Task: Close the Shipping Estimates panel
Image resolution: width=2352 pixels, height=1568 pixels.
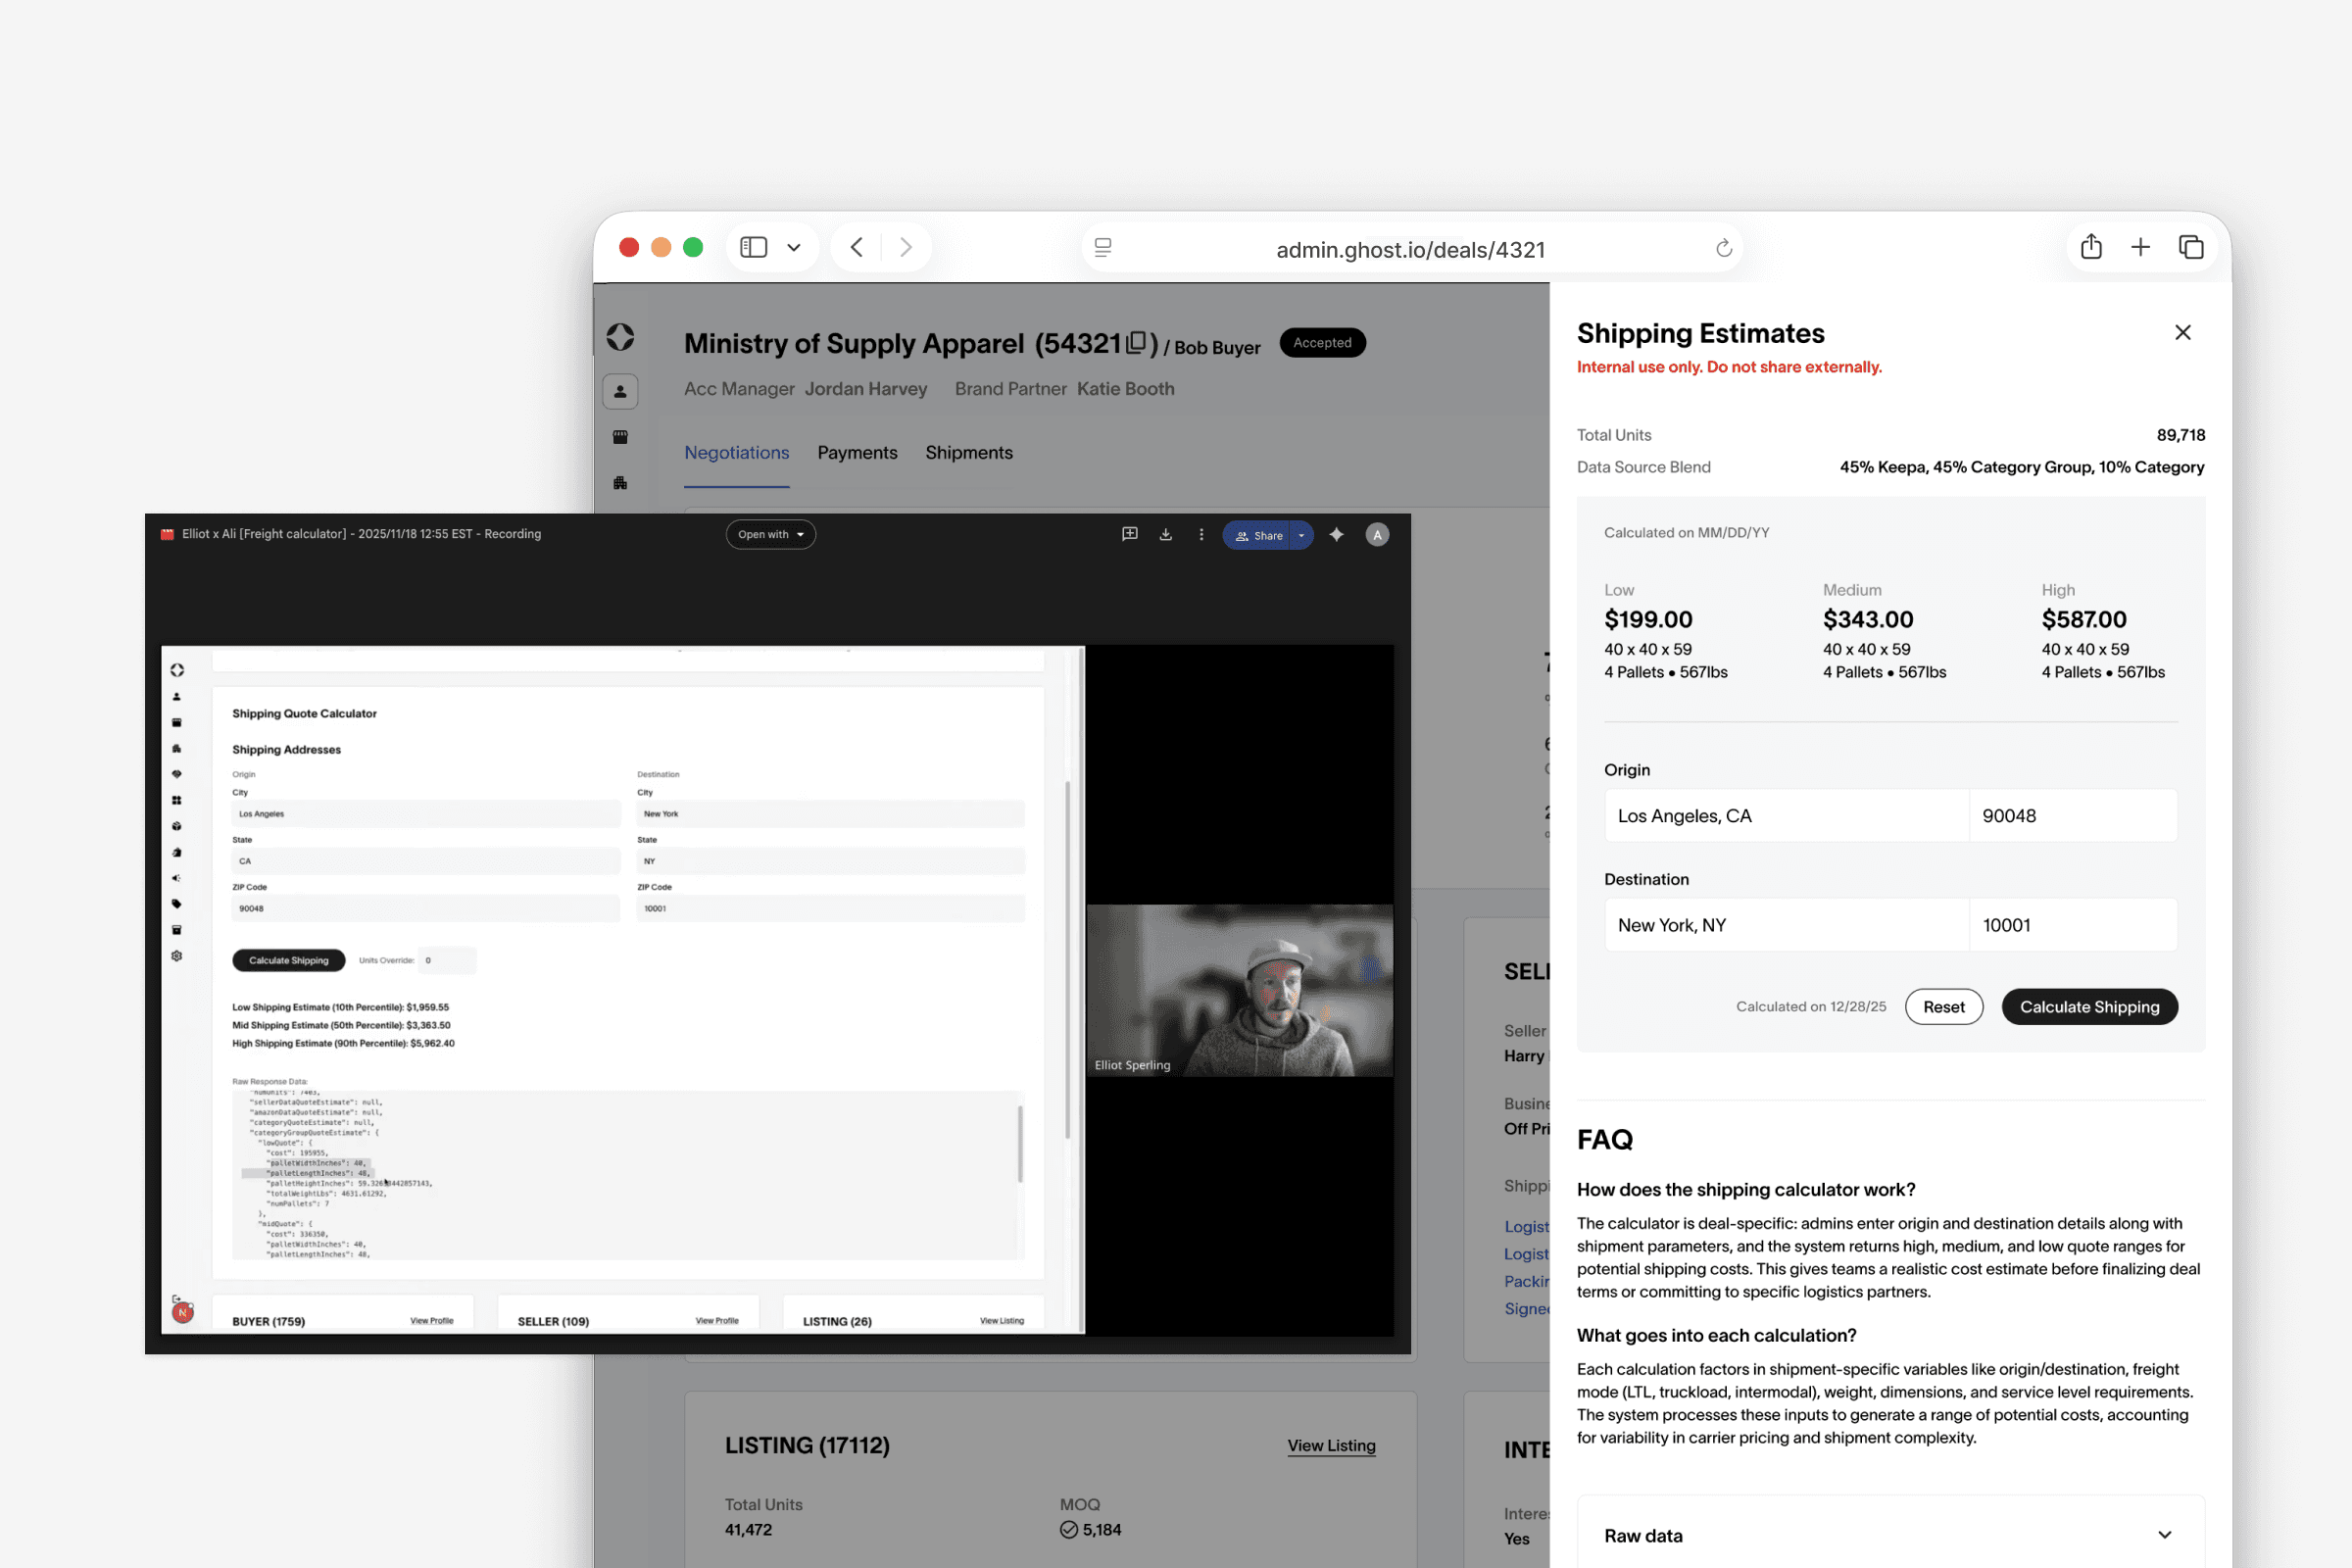Action: pos(2182,332)
